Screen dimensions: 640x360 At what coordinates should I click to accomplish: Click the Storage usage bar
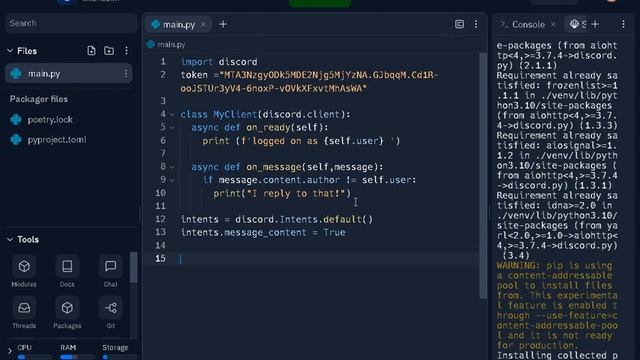(x=119, y=357)
